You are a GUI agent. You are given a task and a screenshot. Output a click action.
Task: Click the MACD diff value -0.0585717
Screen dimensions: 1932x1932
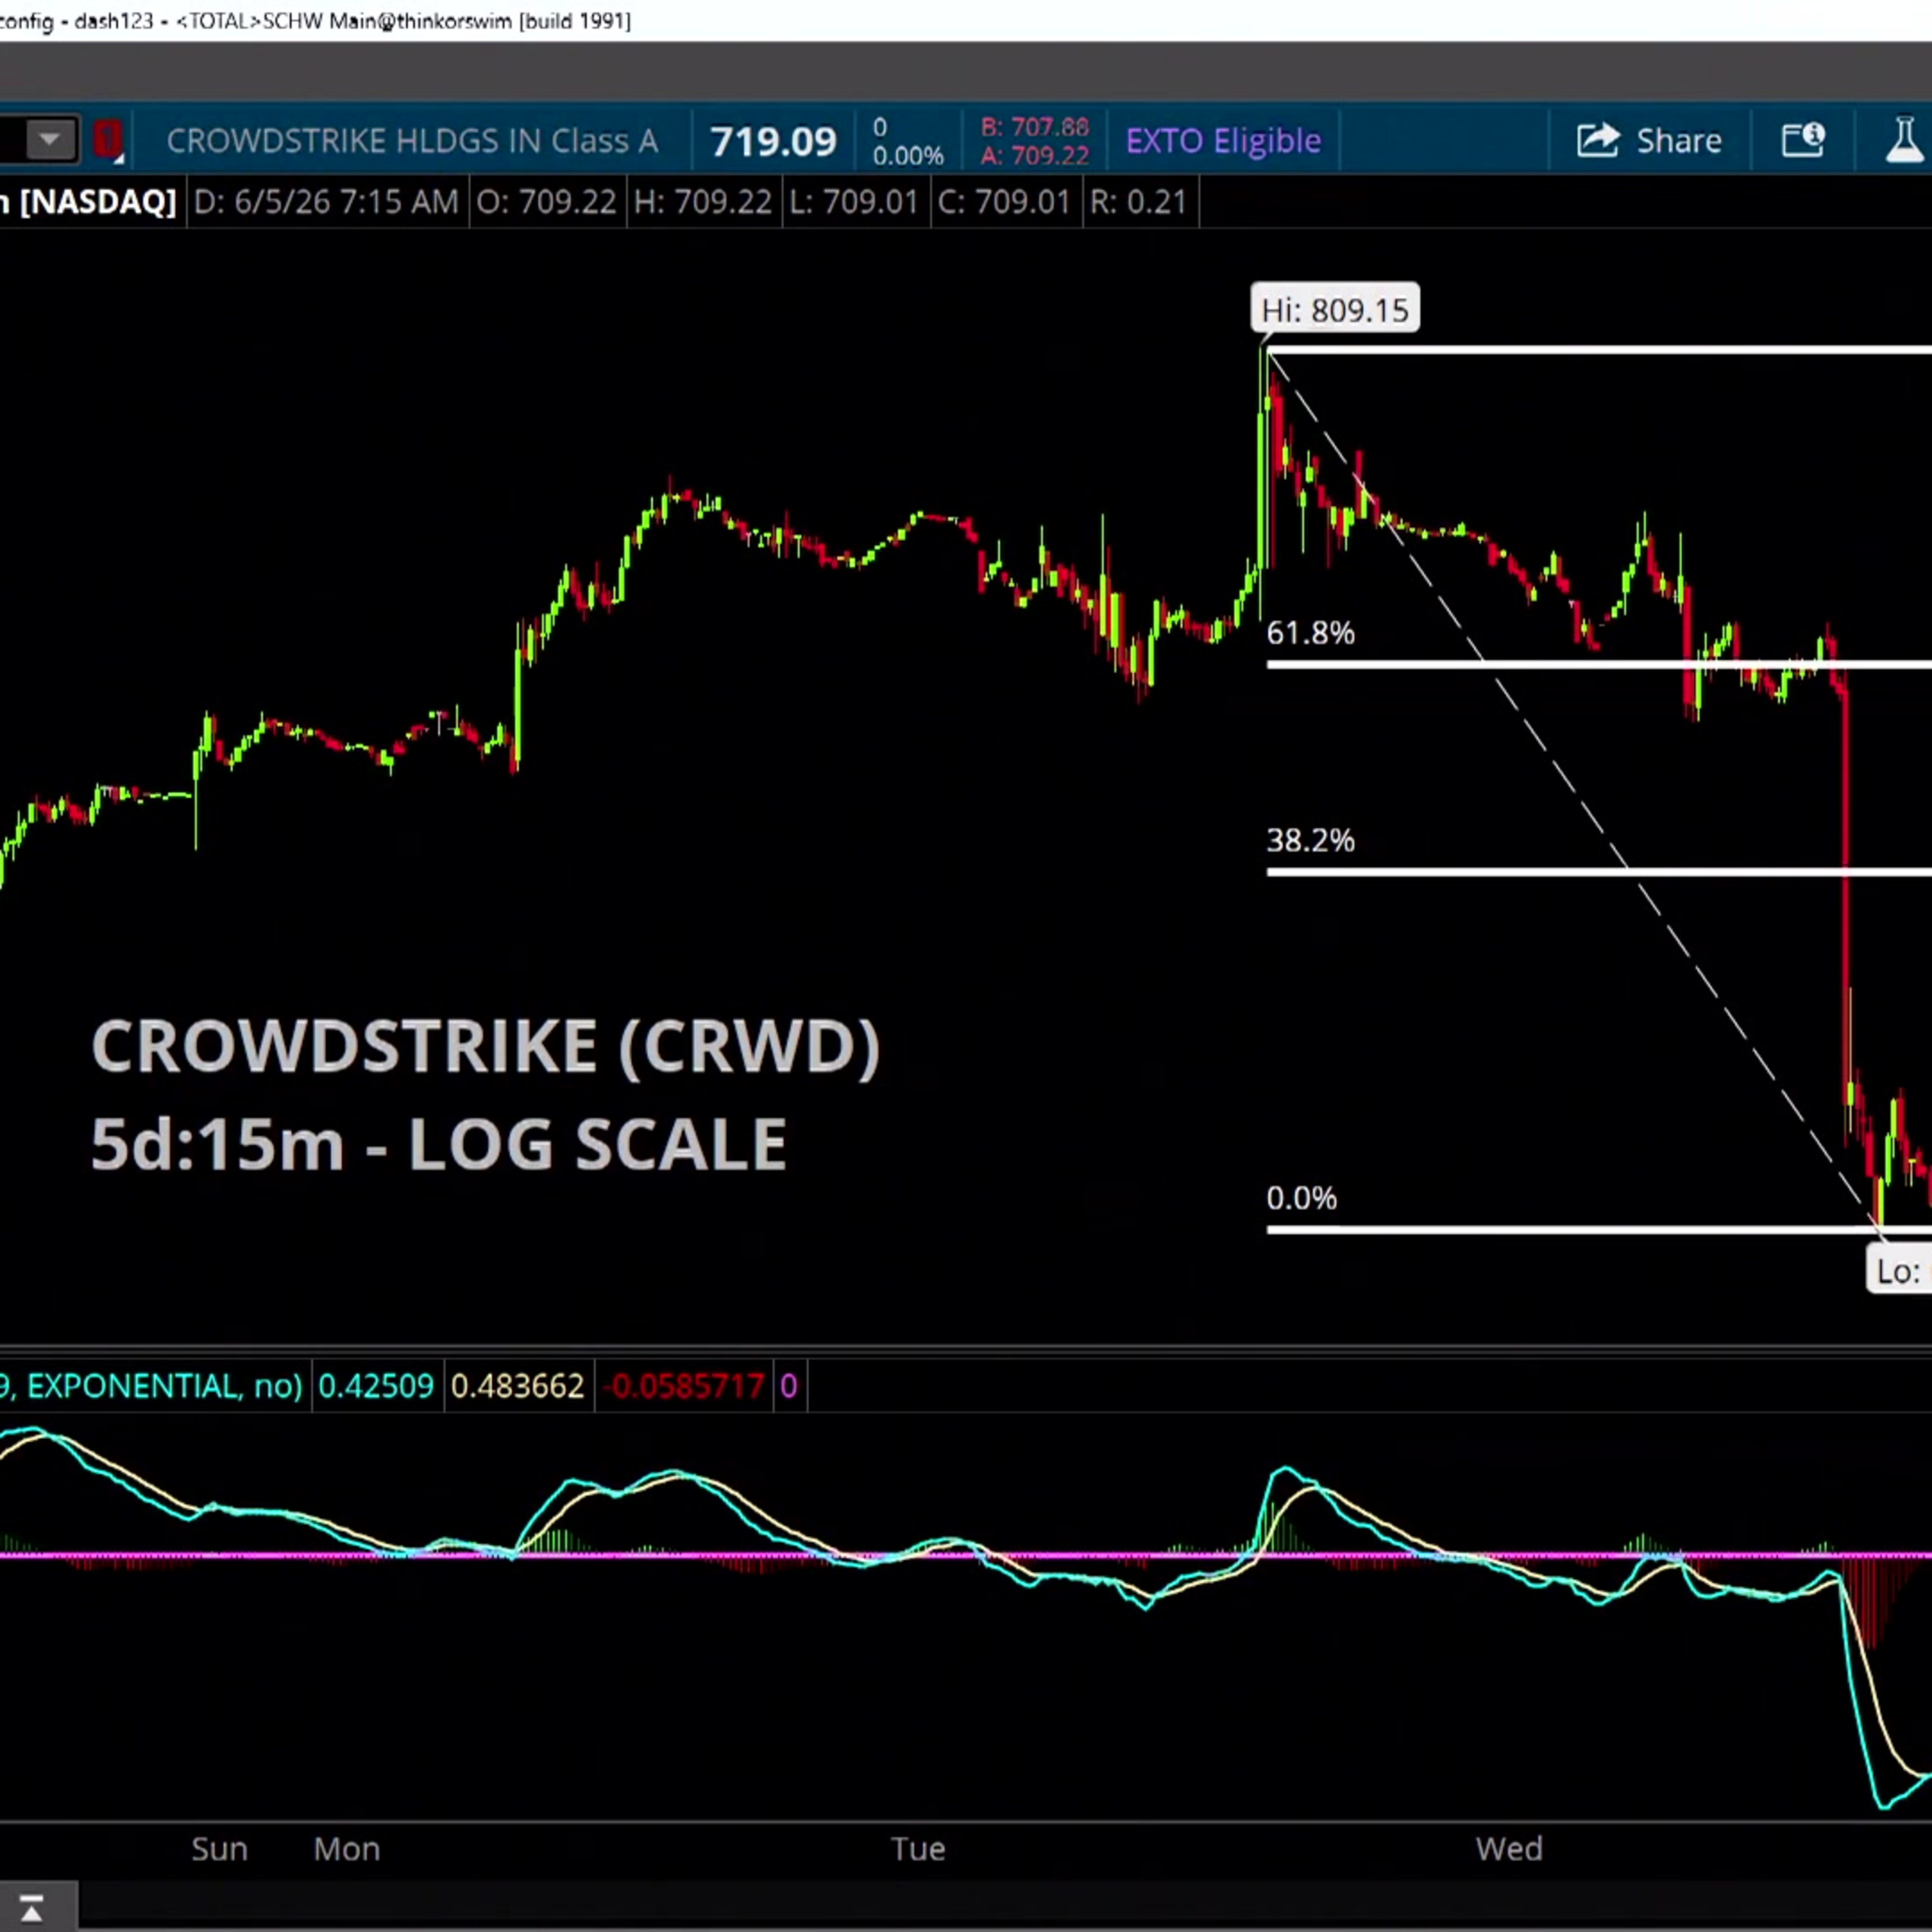(x=685, y=1386)
